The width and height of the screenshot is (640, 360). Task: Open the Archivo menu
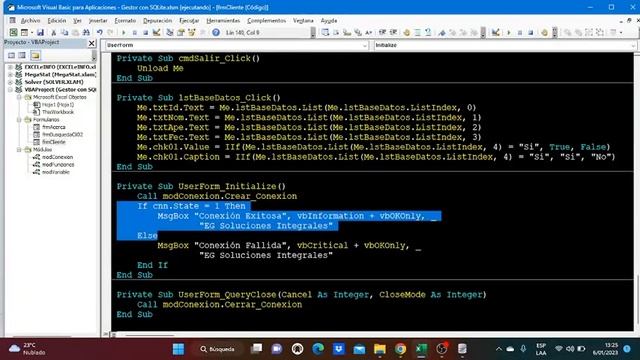coord(30,20)
